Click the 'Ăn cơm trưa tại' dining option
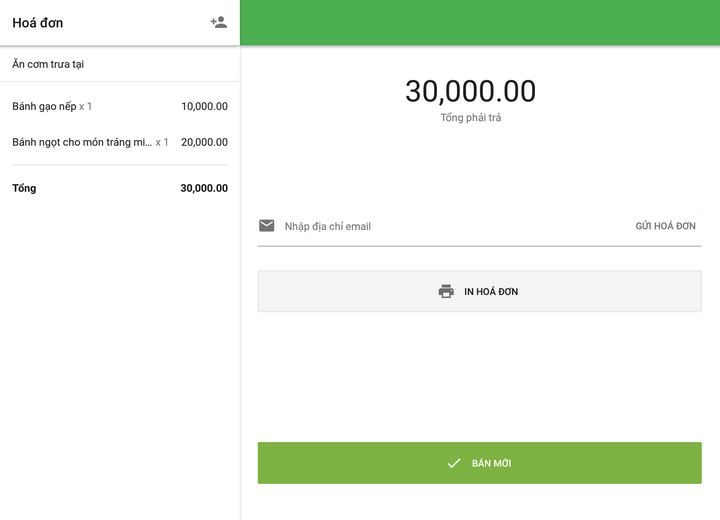The height and width of the screenshot is (520, 720). click(x=48, y=64)
